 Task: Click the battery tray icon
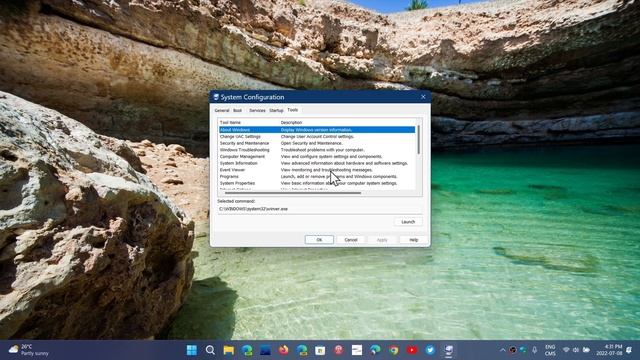click(587, 350)
